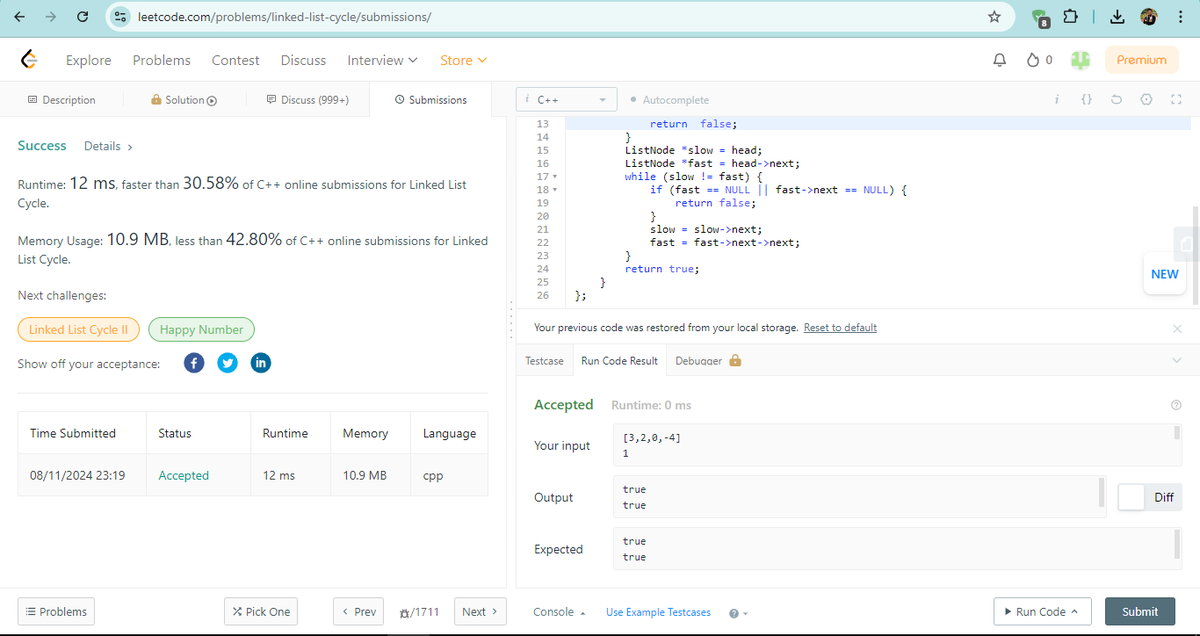Open the Linked List Cycle II challenge
Screen dimensions: 1200x636
click(78, 329)
